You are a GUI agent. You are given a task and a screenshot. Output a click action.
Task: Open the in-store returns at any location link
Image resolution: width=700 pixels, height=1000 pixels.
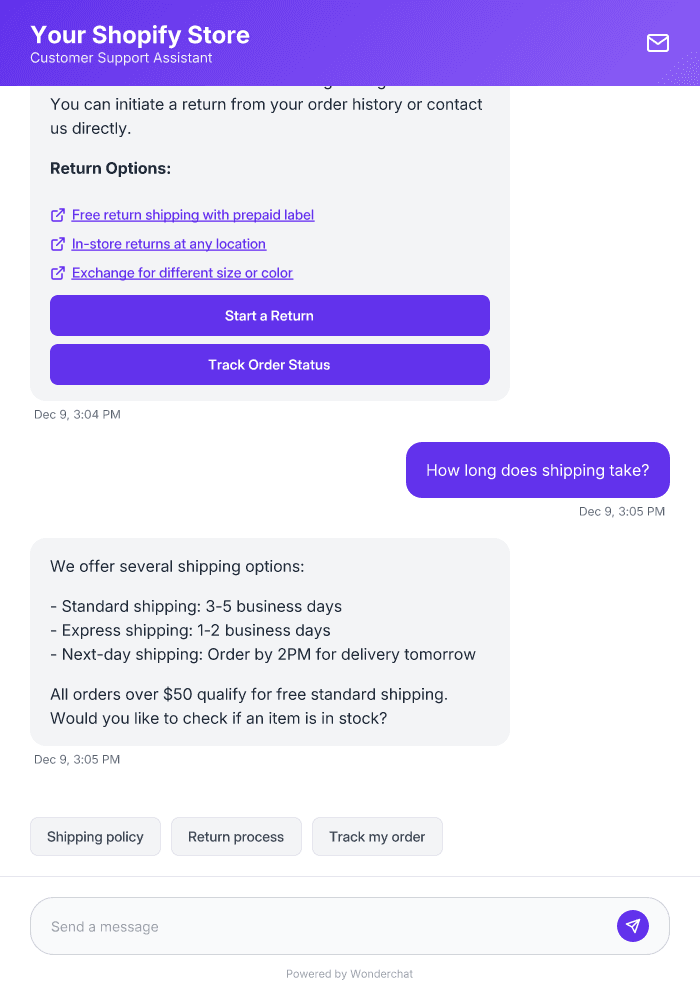pos(168,244)
